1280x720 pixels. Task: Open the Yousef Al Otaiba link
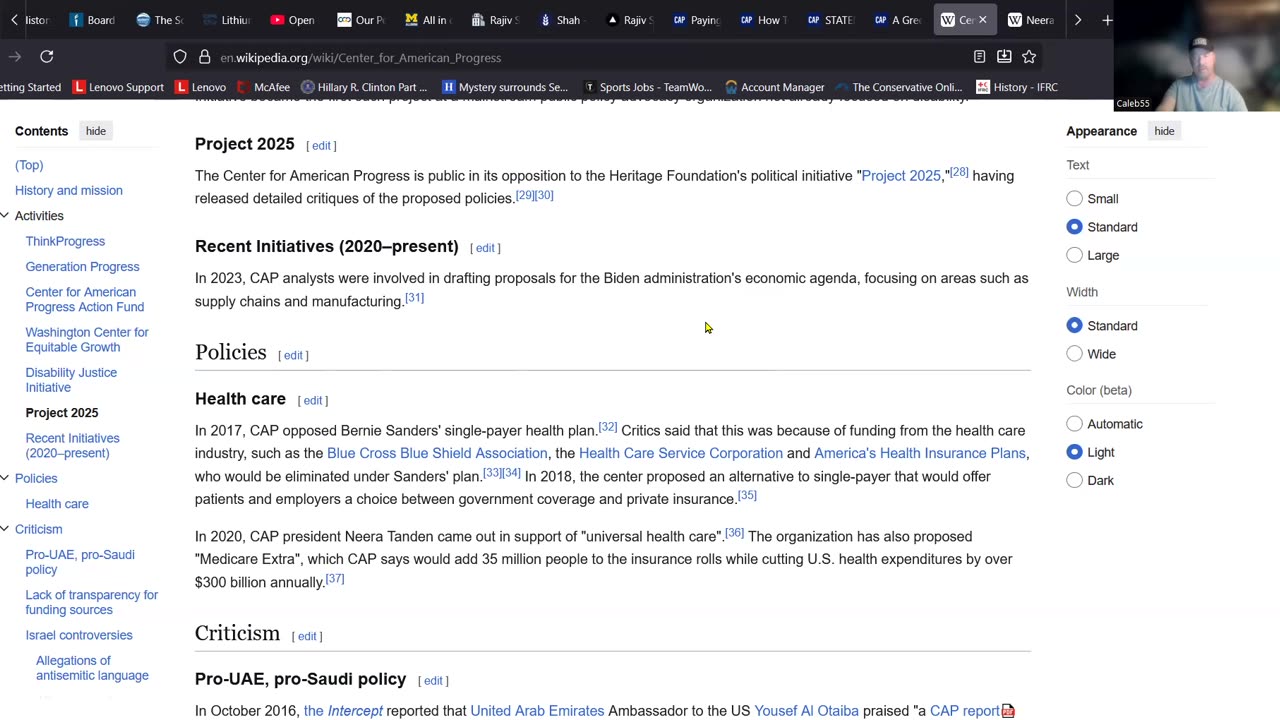point(806,711)
